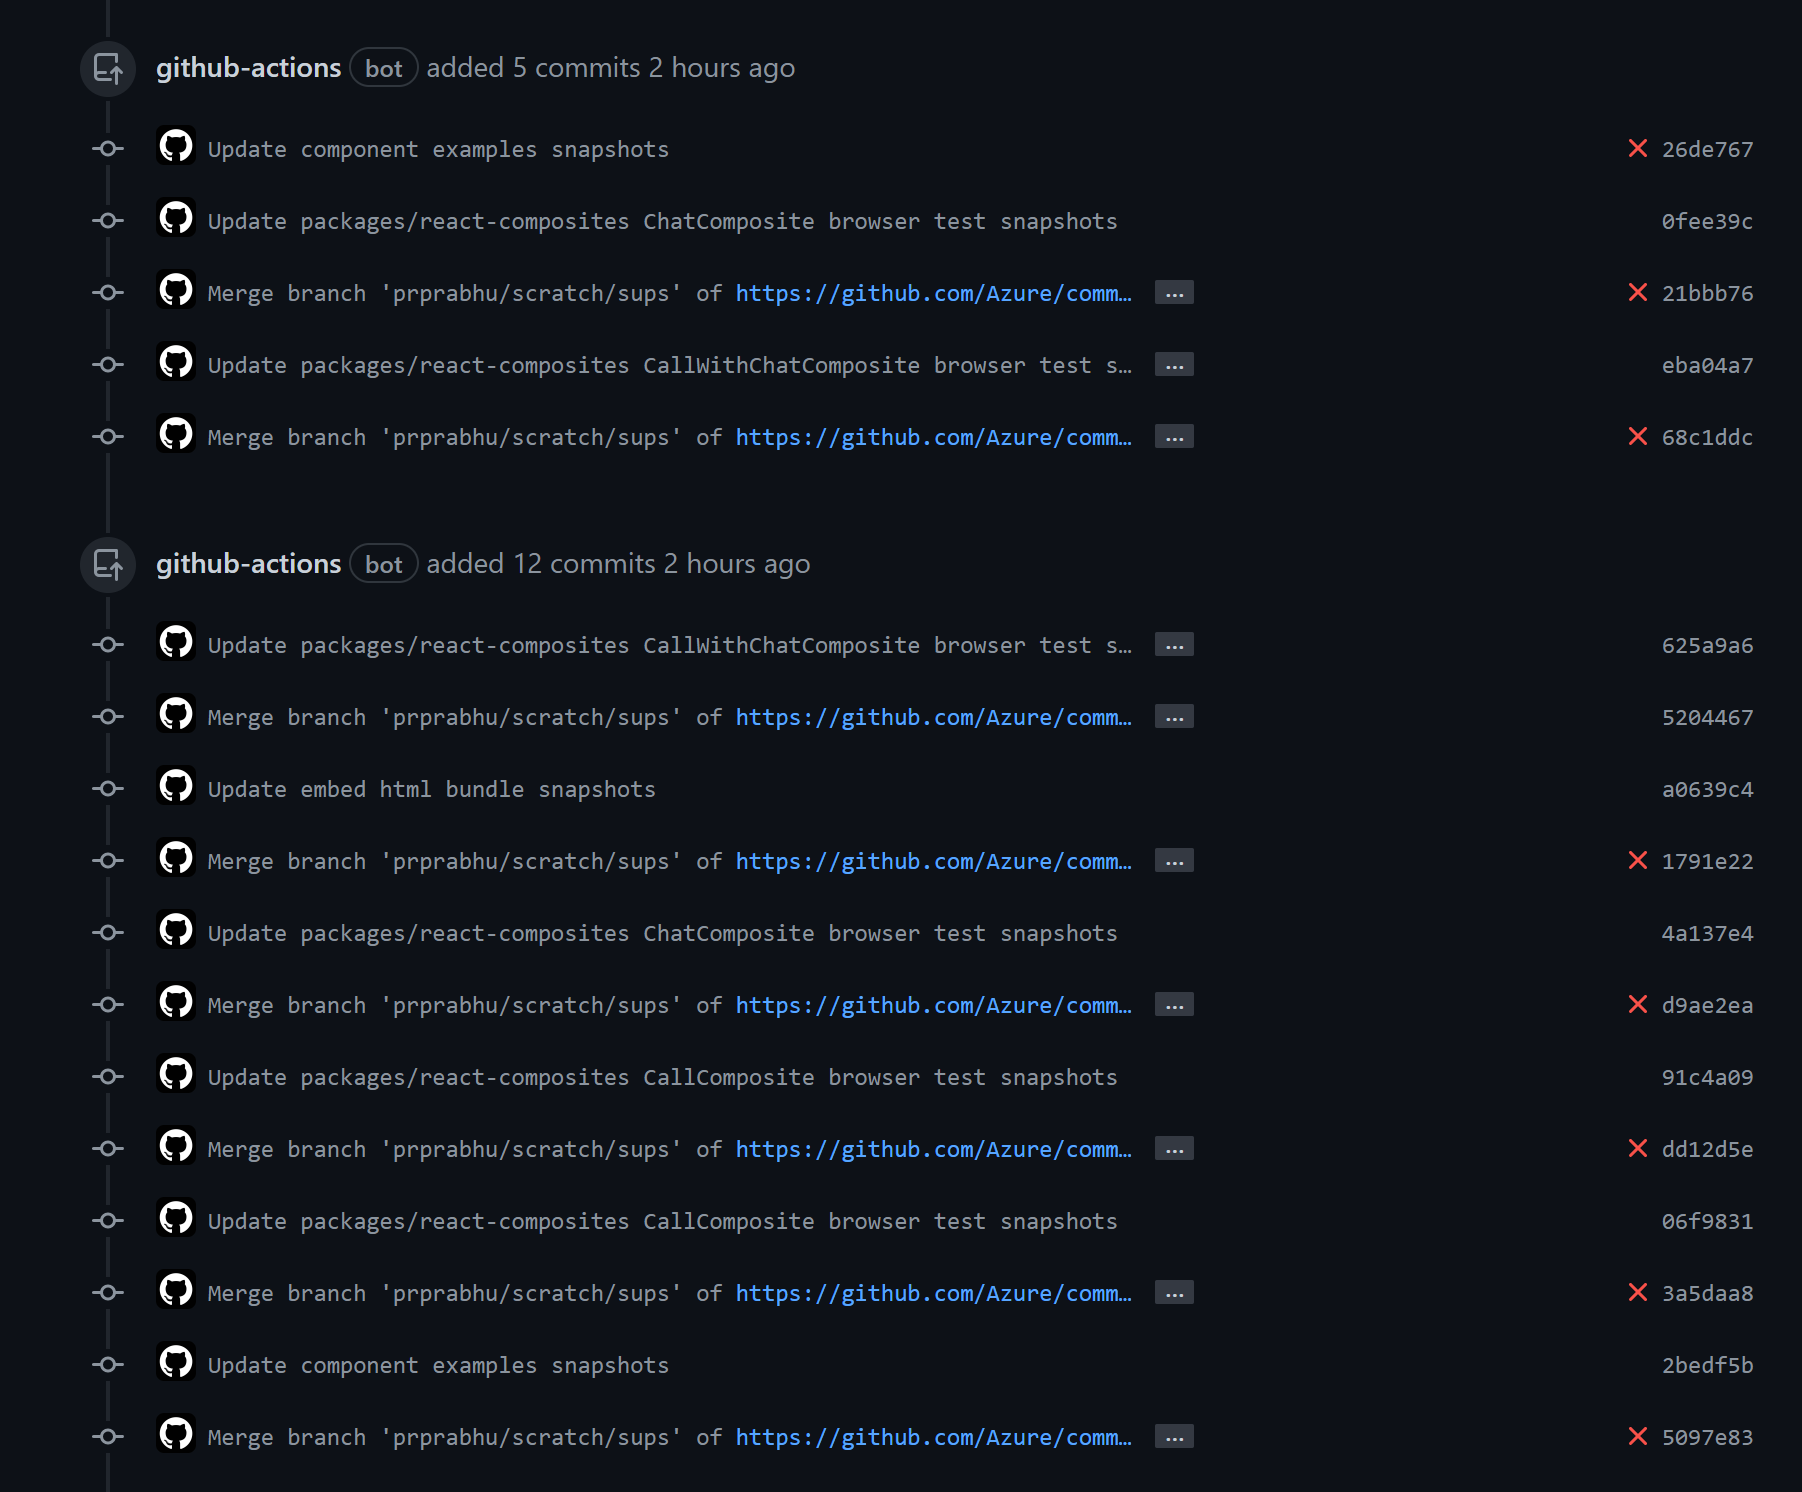The width and height of the screenshot is (1802, 1492).
Task: Open commit 26de767 via its hash link
Action: [x=1706, y=148]
